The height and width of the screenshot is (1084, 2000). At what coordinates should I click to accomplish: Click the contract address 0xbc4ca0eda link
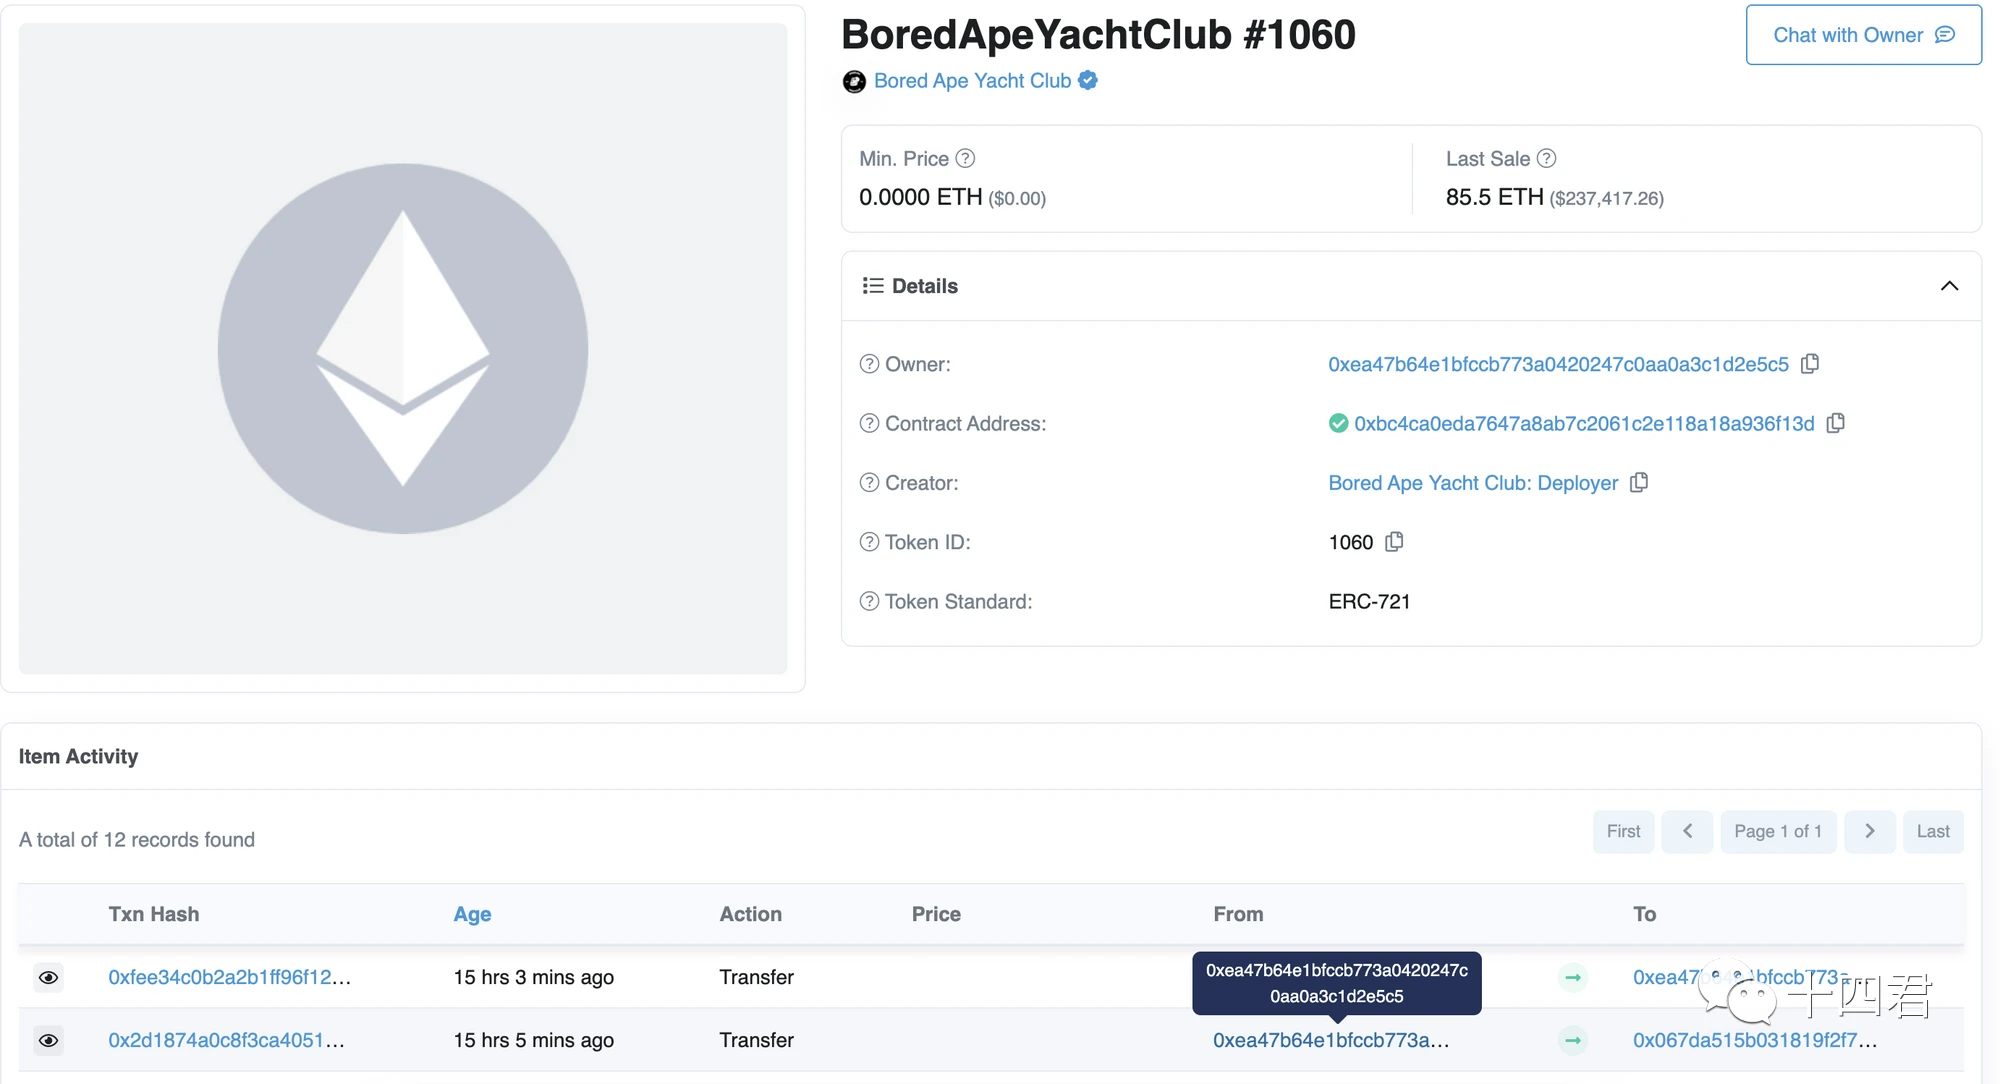click(1582, 423)
